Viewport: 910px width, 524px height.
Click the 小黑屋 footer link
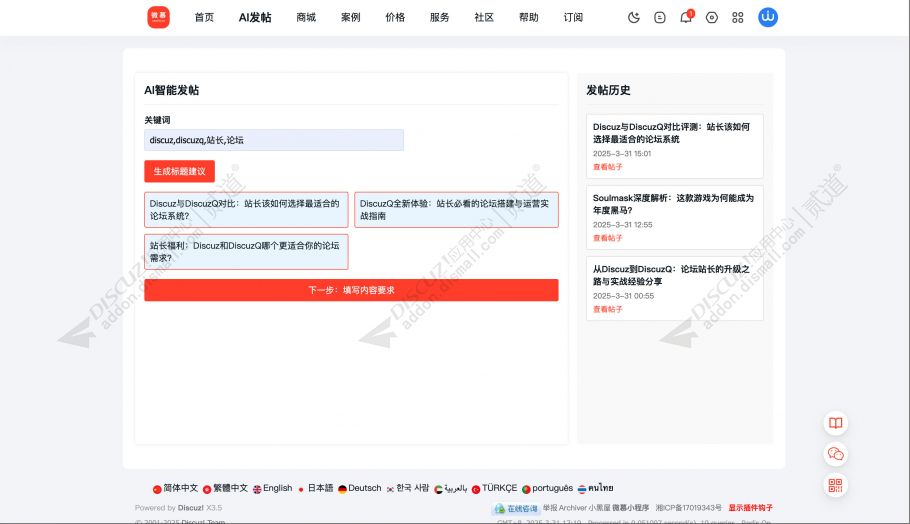pyautogui.click(x=599, y=508)
